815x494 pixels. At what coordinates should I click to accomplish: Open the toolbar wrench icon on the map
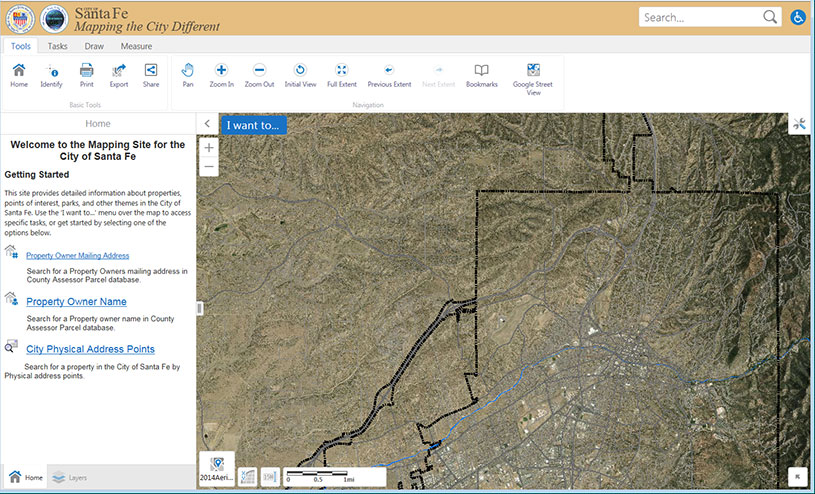[799, 124]
